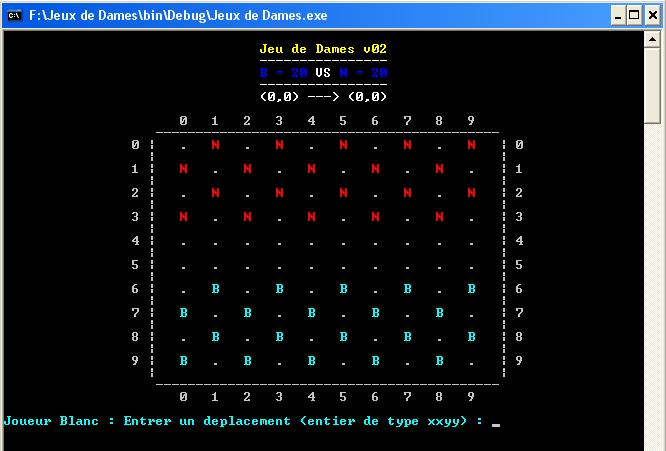Click the cyan B piece at row 6 column 1

(215, 289)
